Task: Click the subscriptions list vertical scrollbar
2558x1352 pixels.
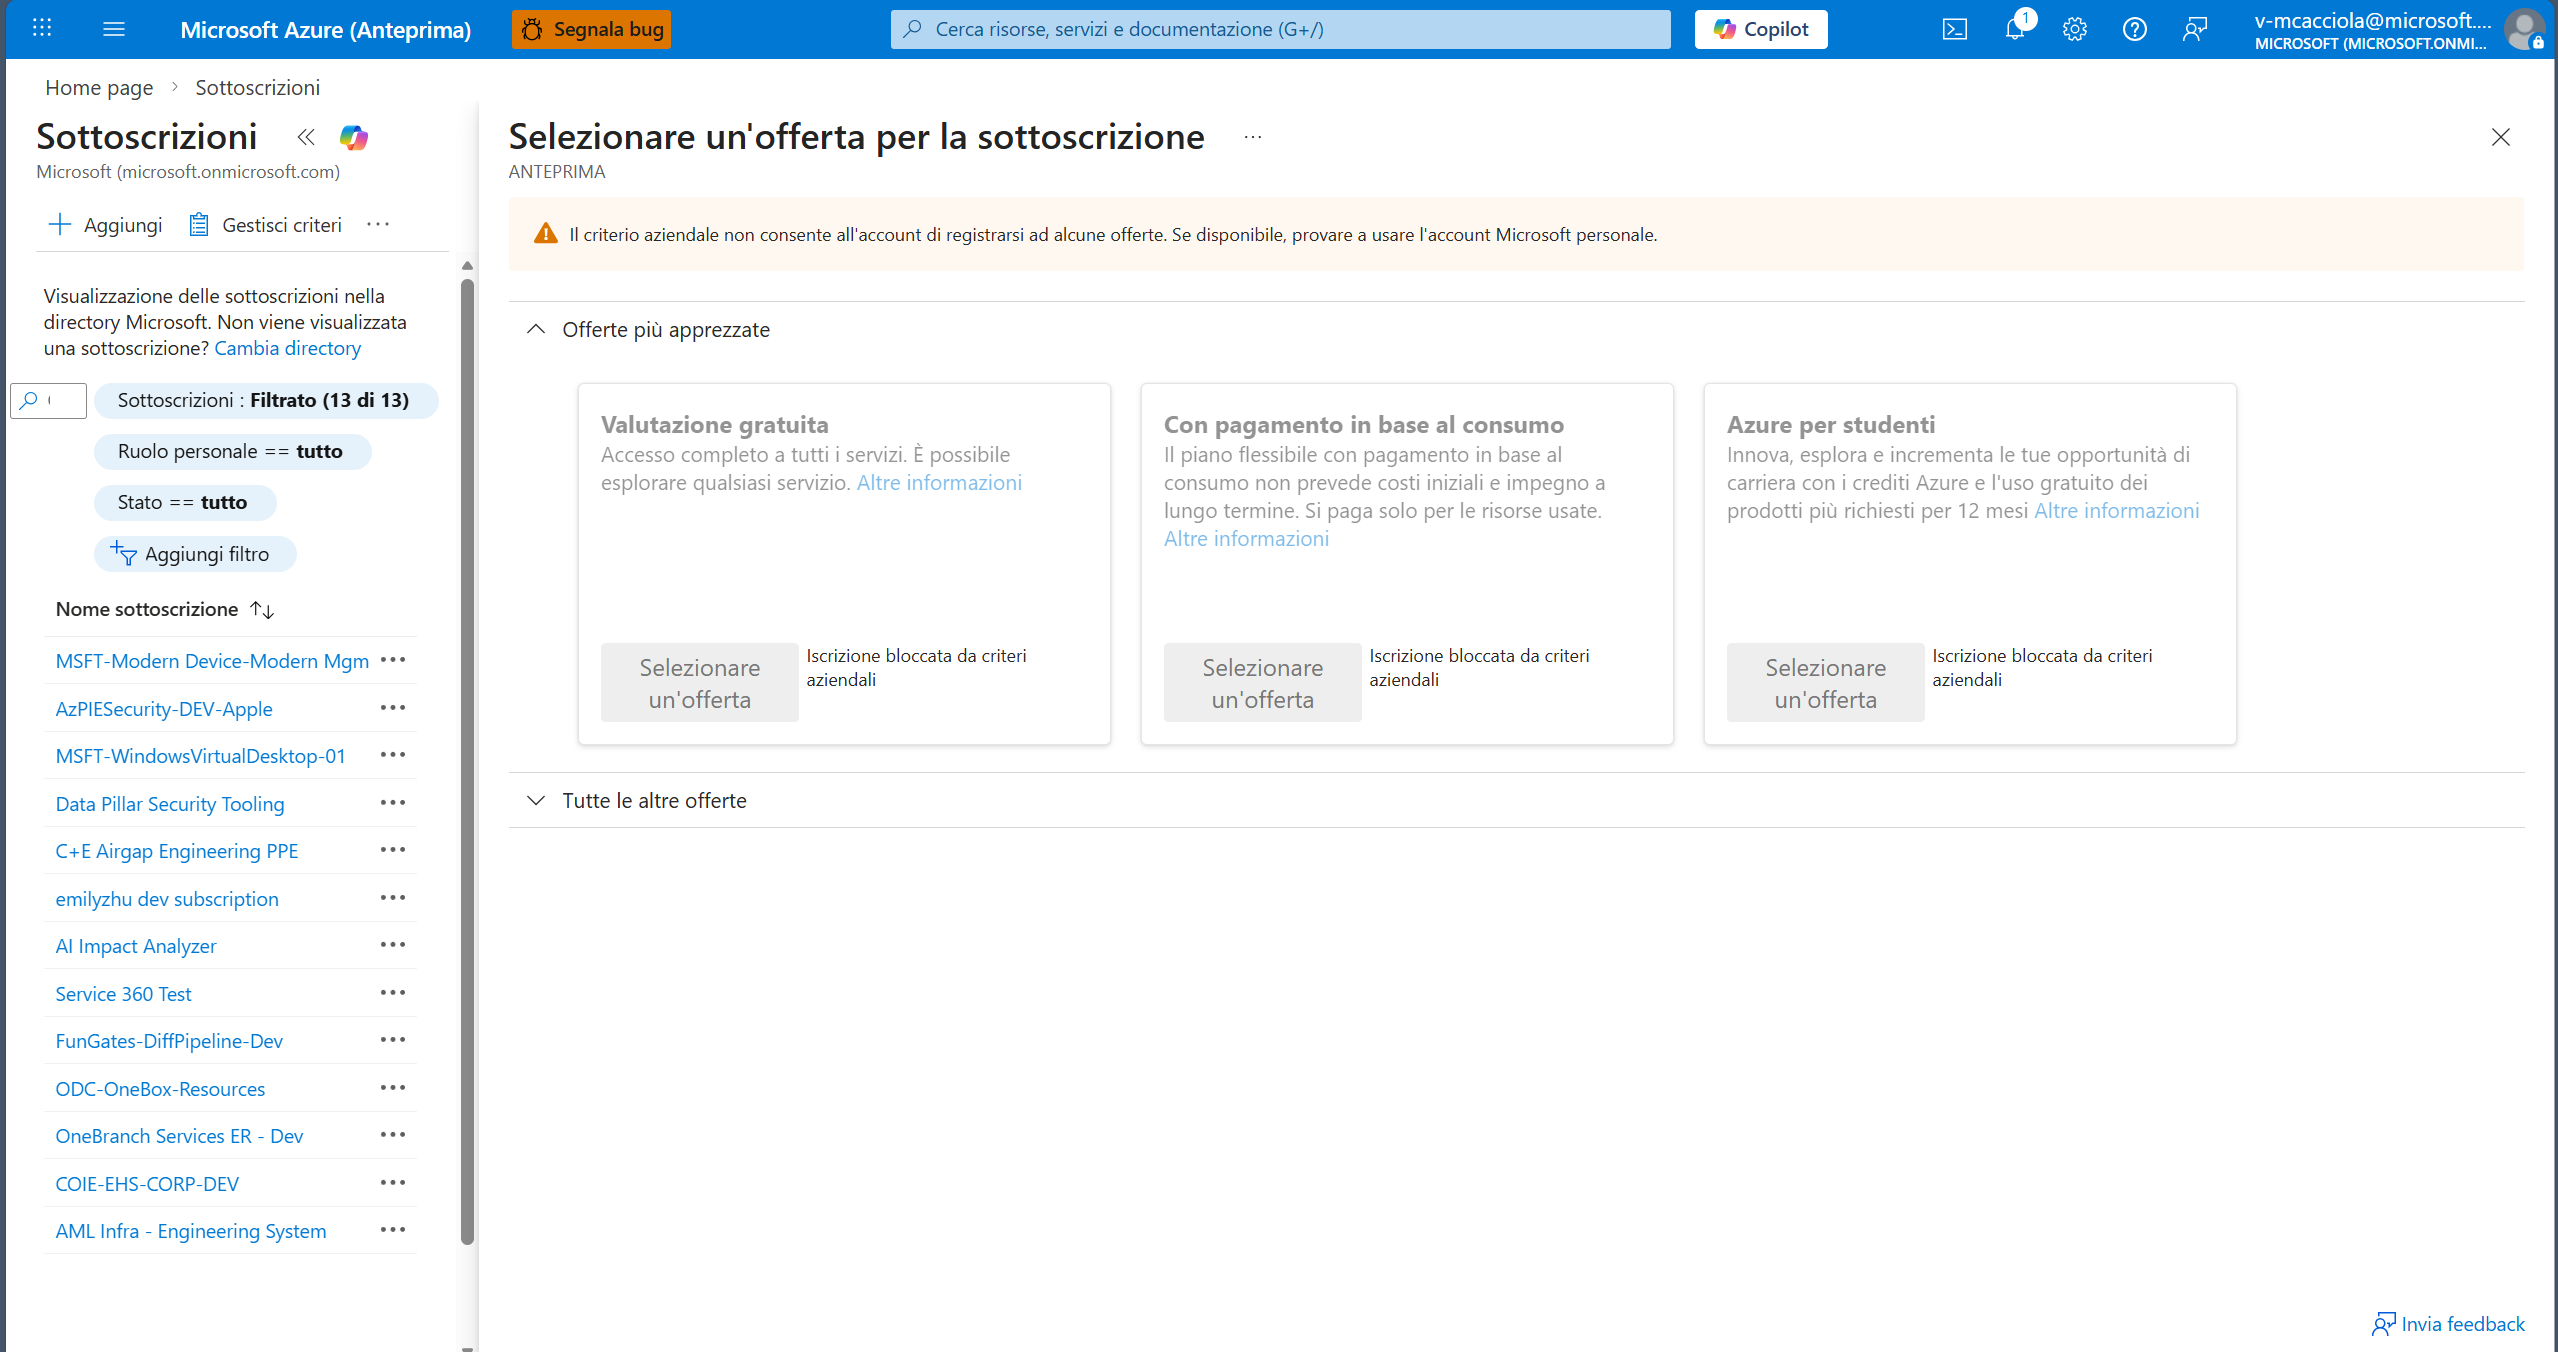Action: tap(467, 760)
